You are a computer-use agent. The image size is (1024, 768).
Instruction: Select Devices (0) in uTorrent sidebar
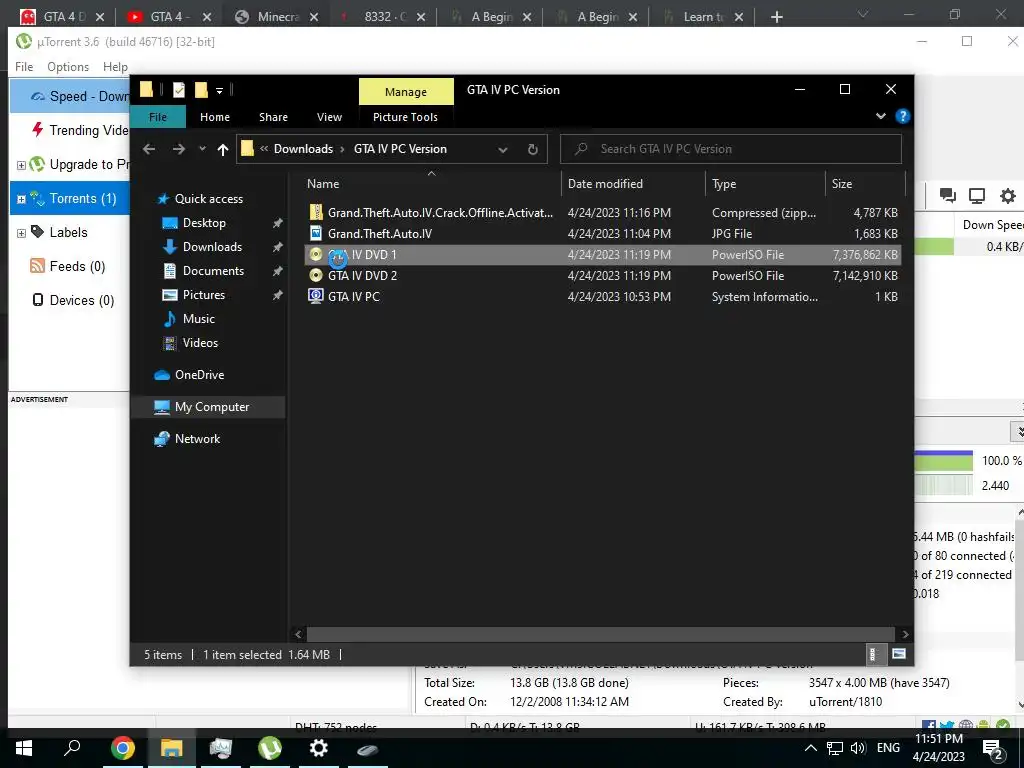pos(82,300)
